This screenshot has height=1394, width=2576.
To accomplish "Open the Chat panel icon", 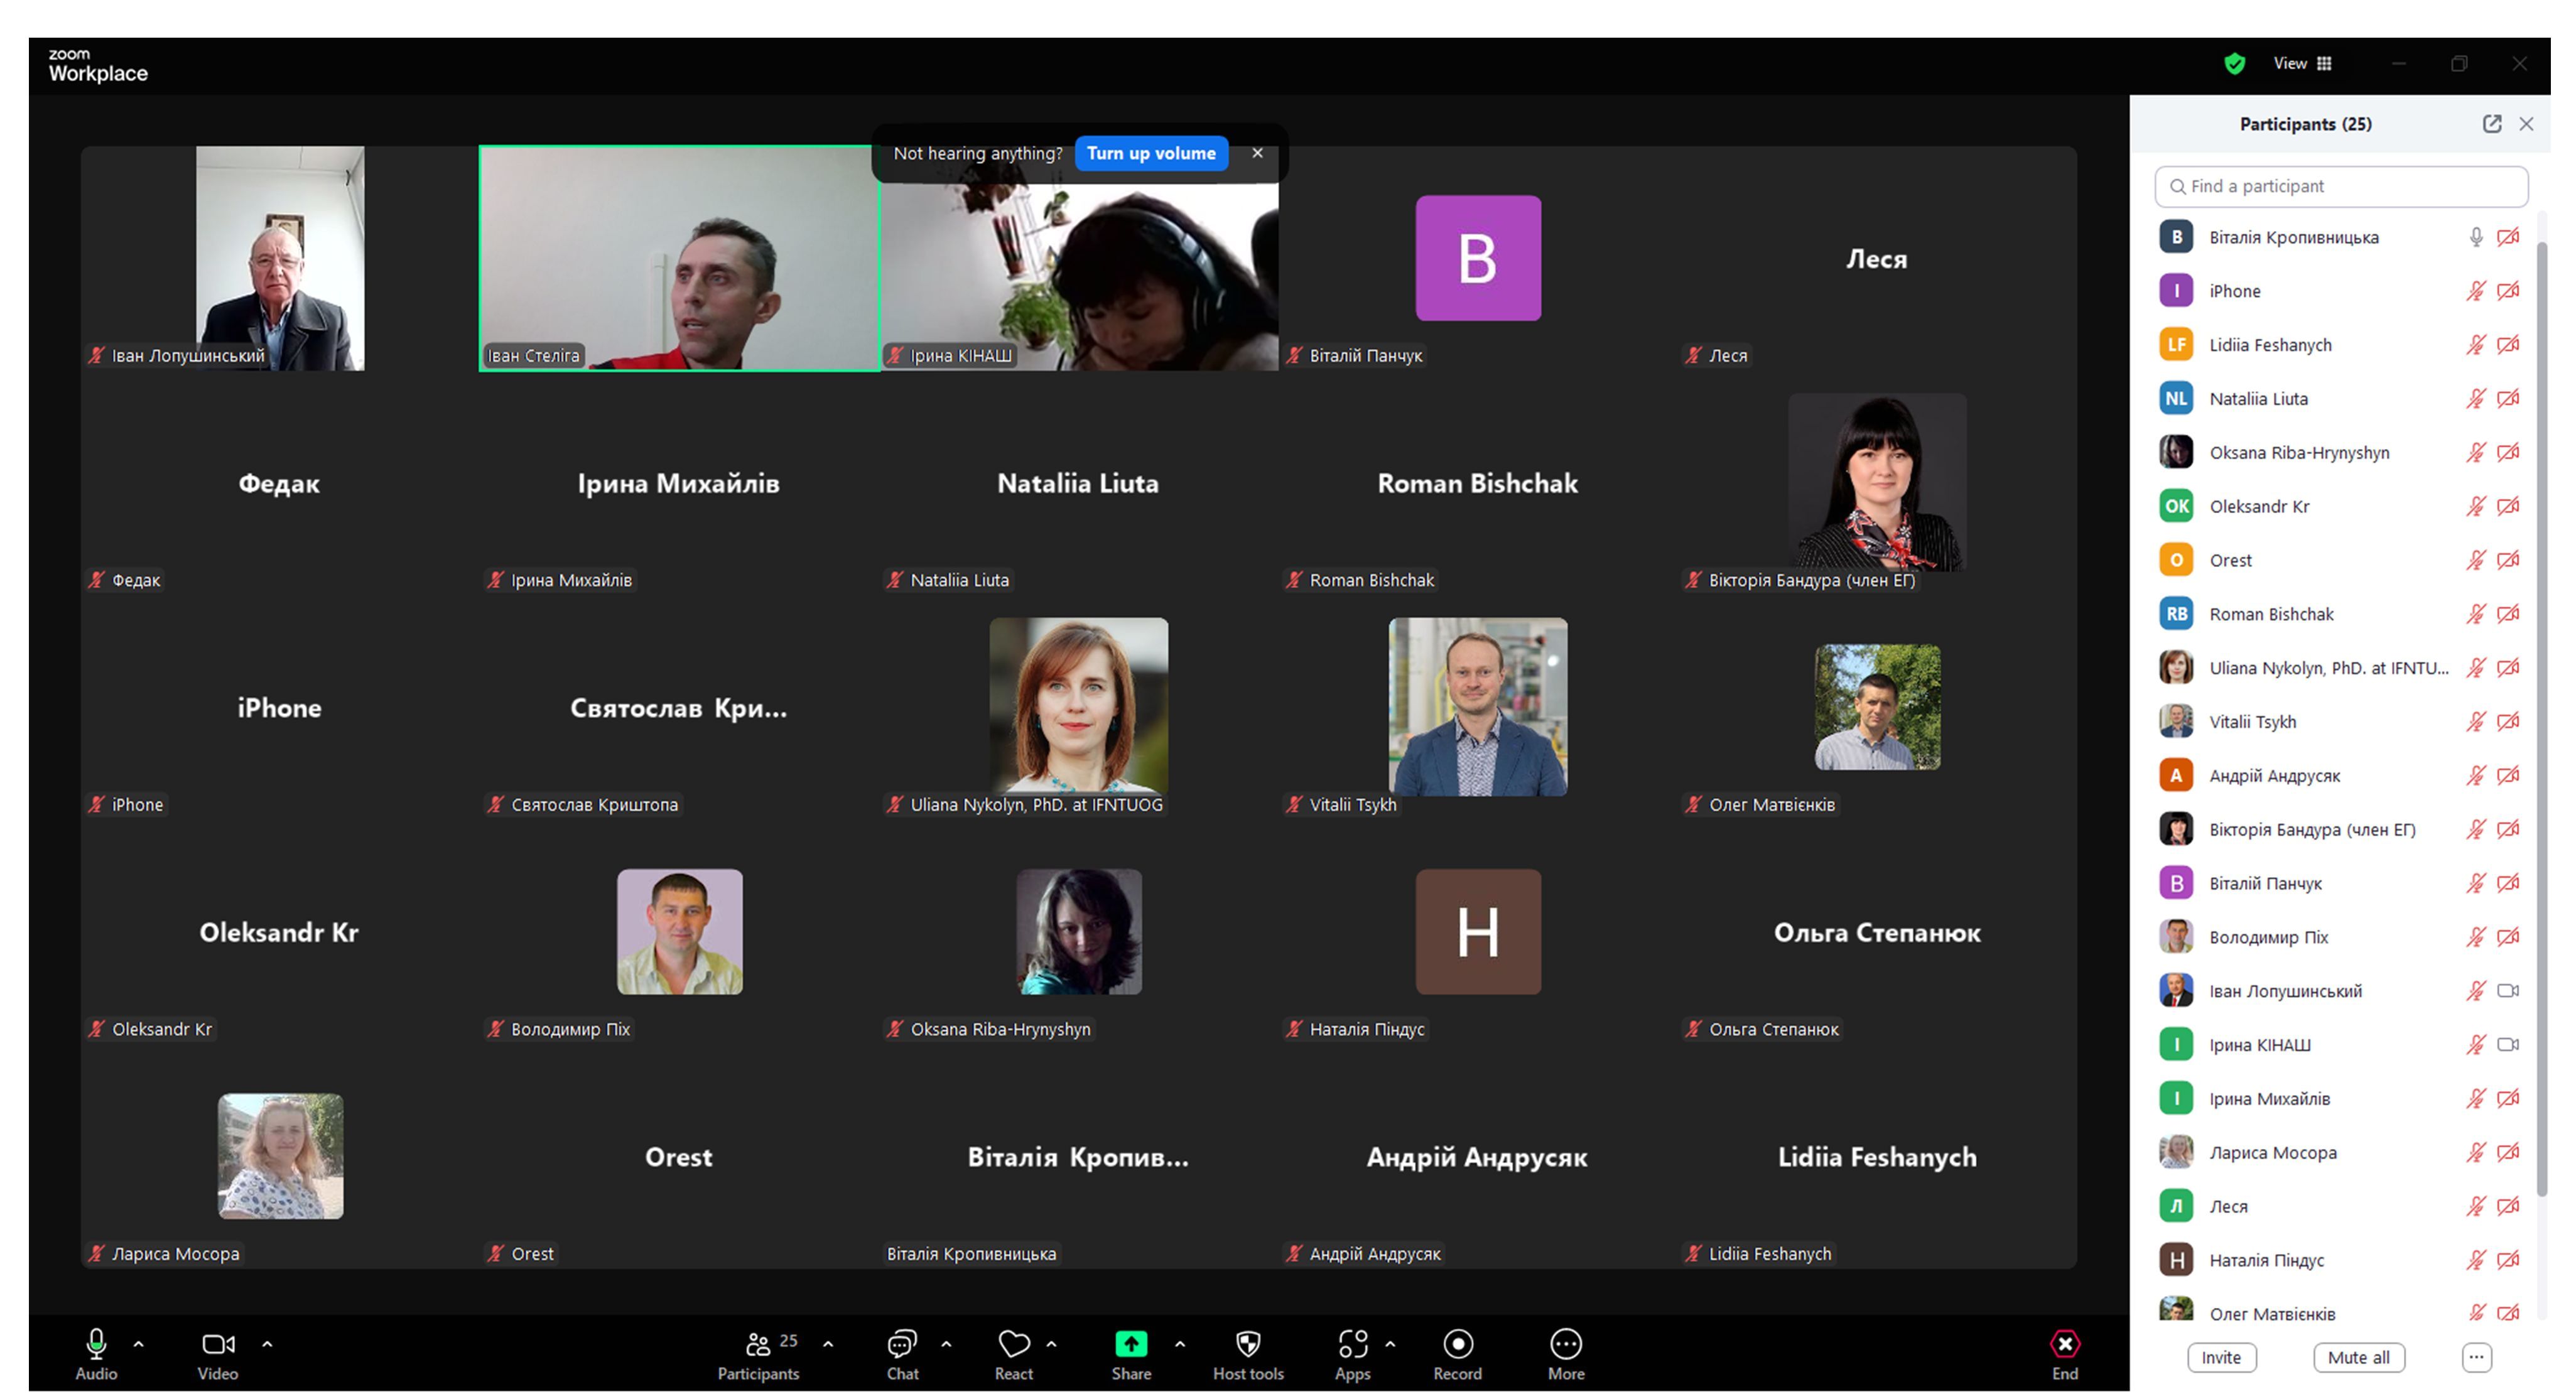I will point(902,1345).
